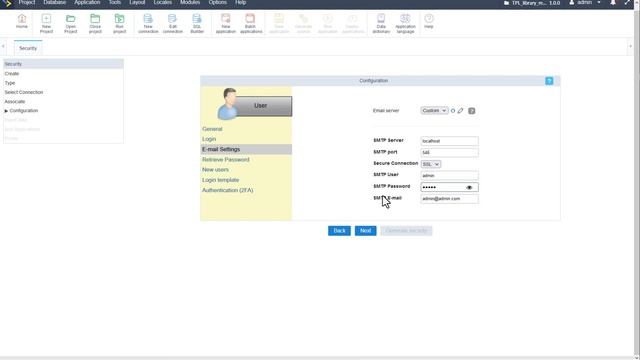
Task: Toggle SMTP password visibility eye icon
Action: point(469,187)
